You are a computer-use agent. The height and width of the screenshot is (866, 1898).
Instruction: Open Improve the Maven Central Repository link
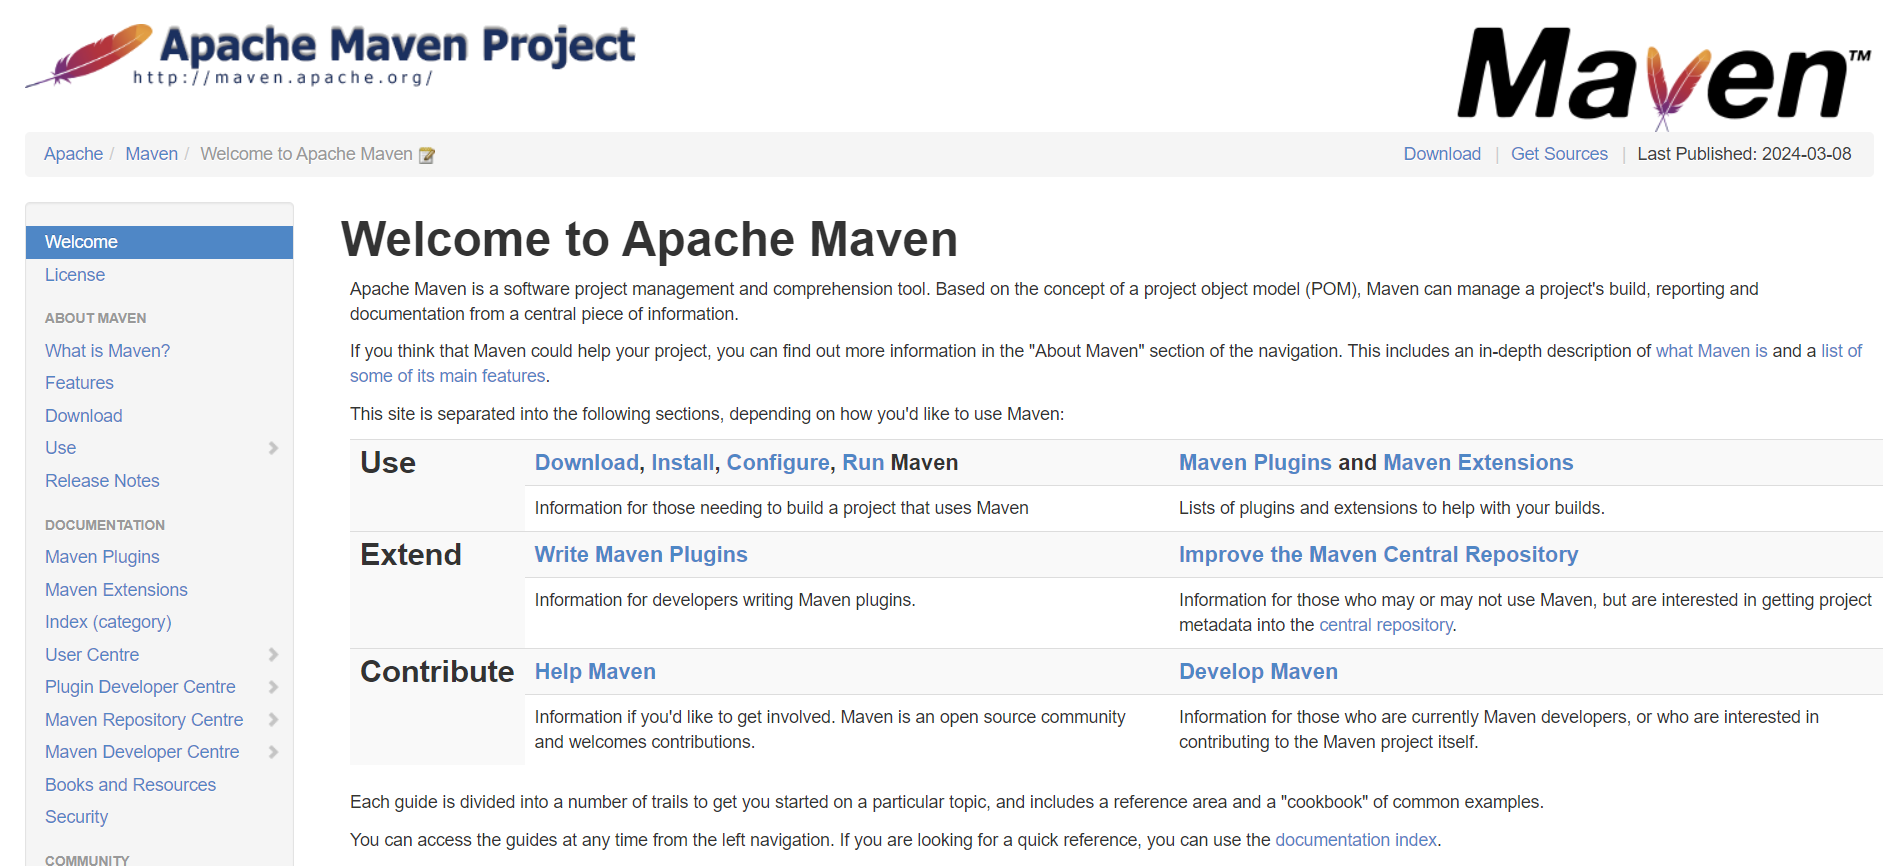pos(1378,555)
